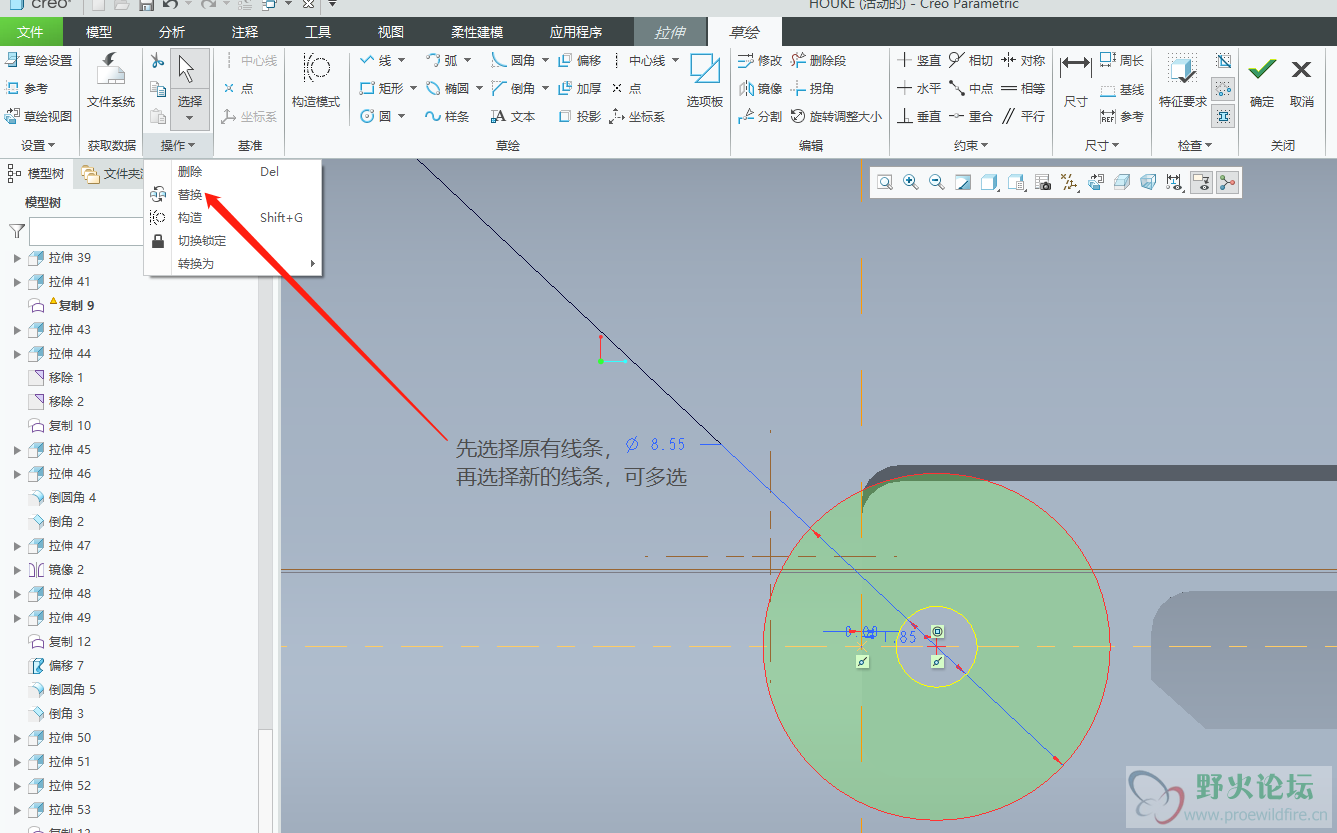This screenshot has height=833, width=1337.
Task: Apply the 相切 tangent constraint
Action: point(970,60)
